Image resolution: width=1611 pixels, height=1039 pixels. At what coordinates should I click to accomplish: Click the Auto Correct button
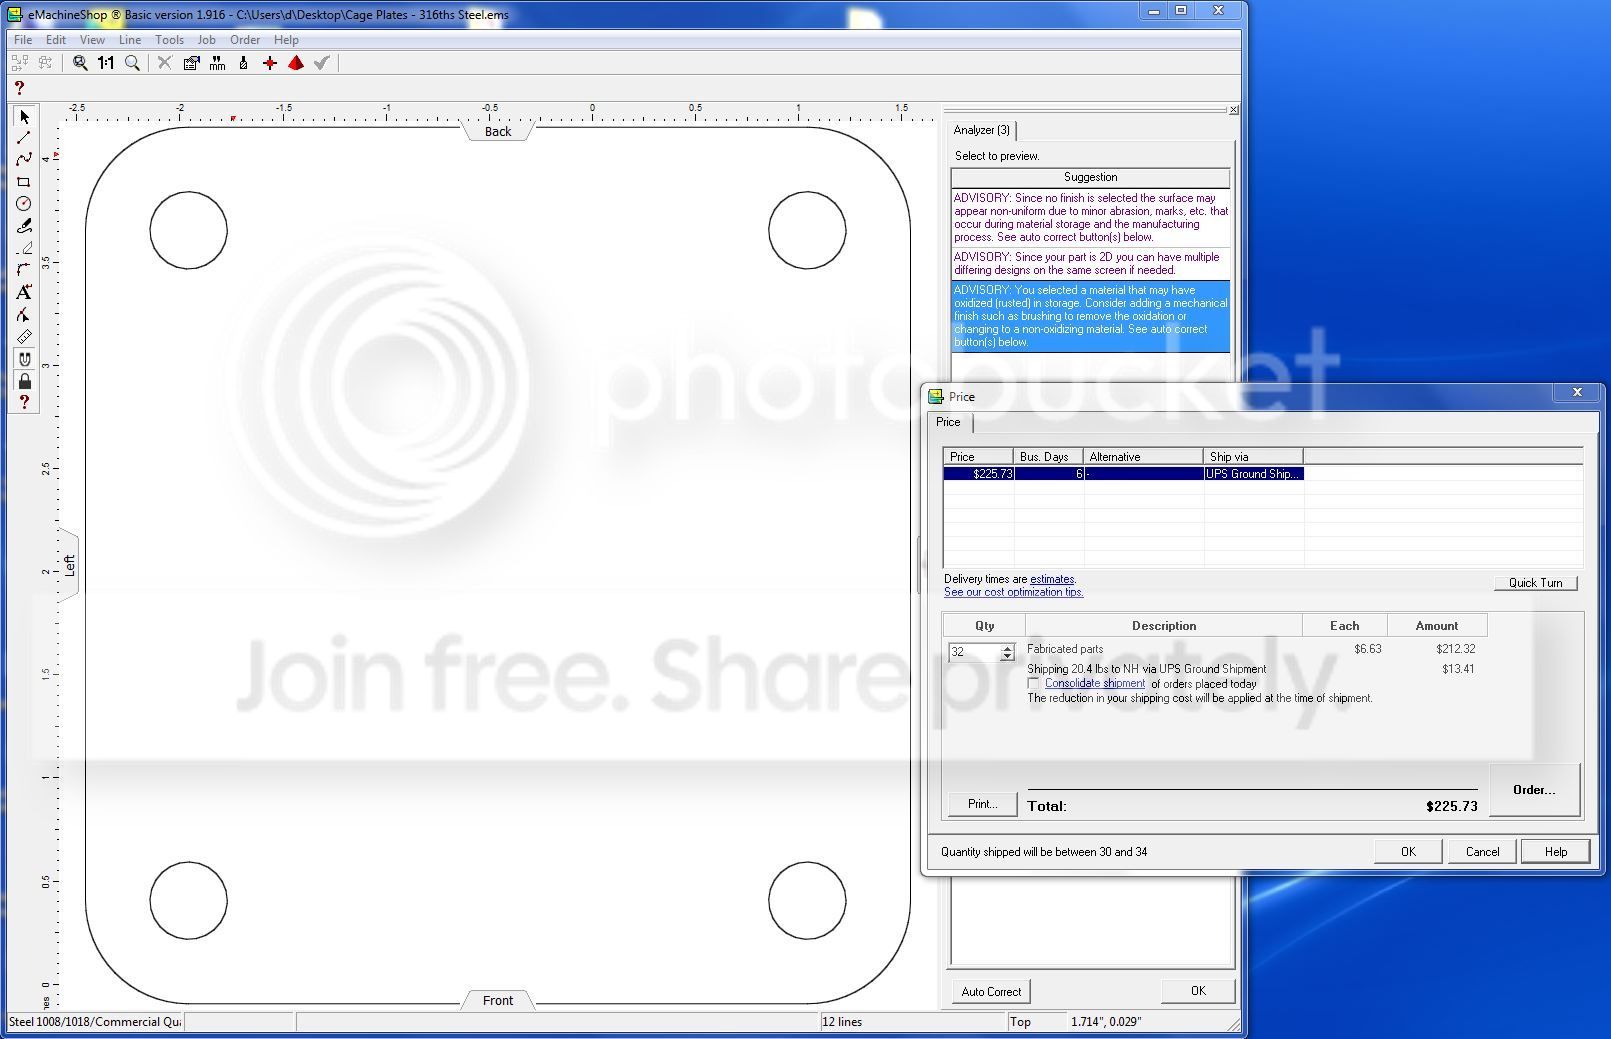(991, 992)
